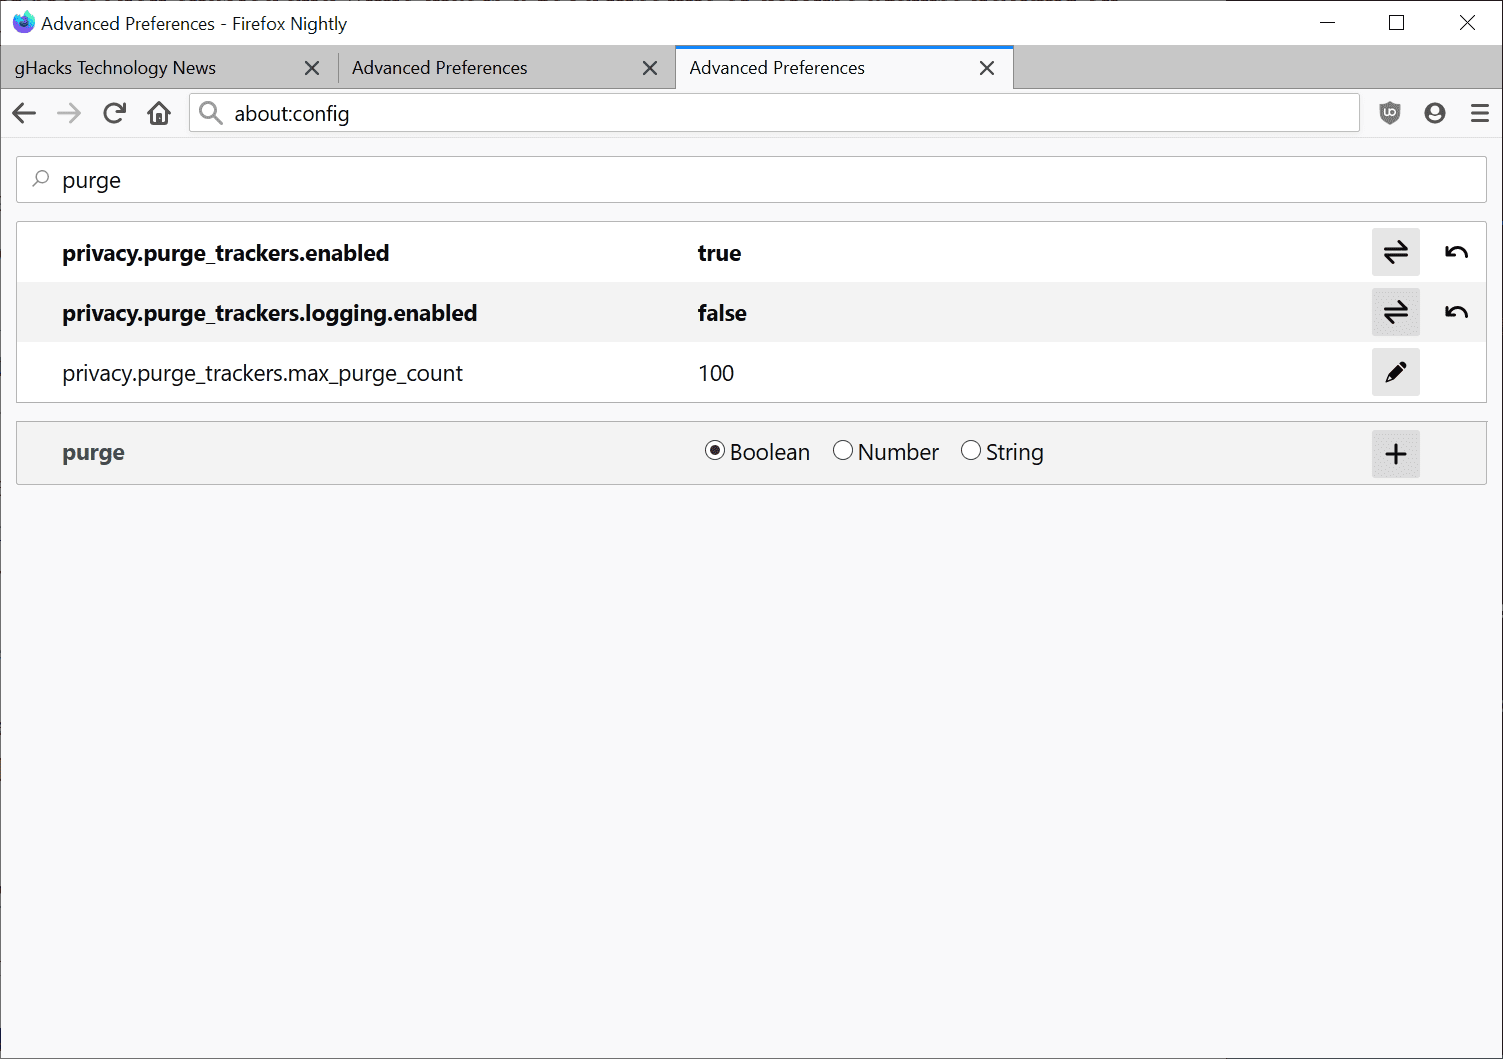Select the privacy.purge_trackers.logging.enabled preference name

270,313
